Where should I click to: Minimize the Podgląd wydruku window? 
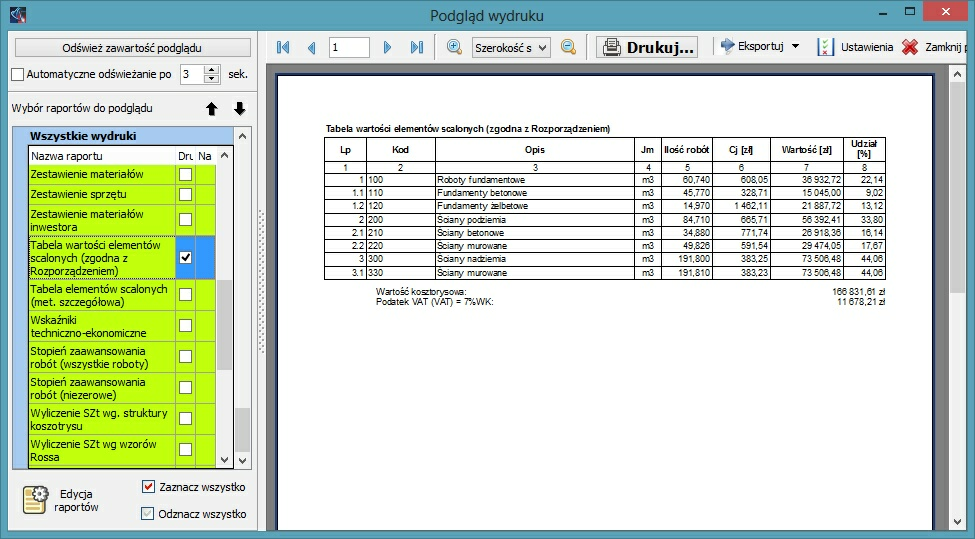(882, 12)
